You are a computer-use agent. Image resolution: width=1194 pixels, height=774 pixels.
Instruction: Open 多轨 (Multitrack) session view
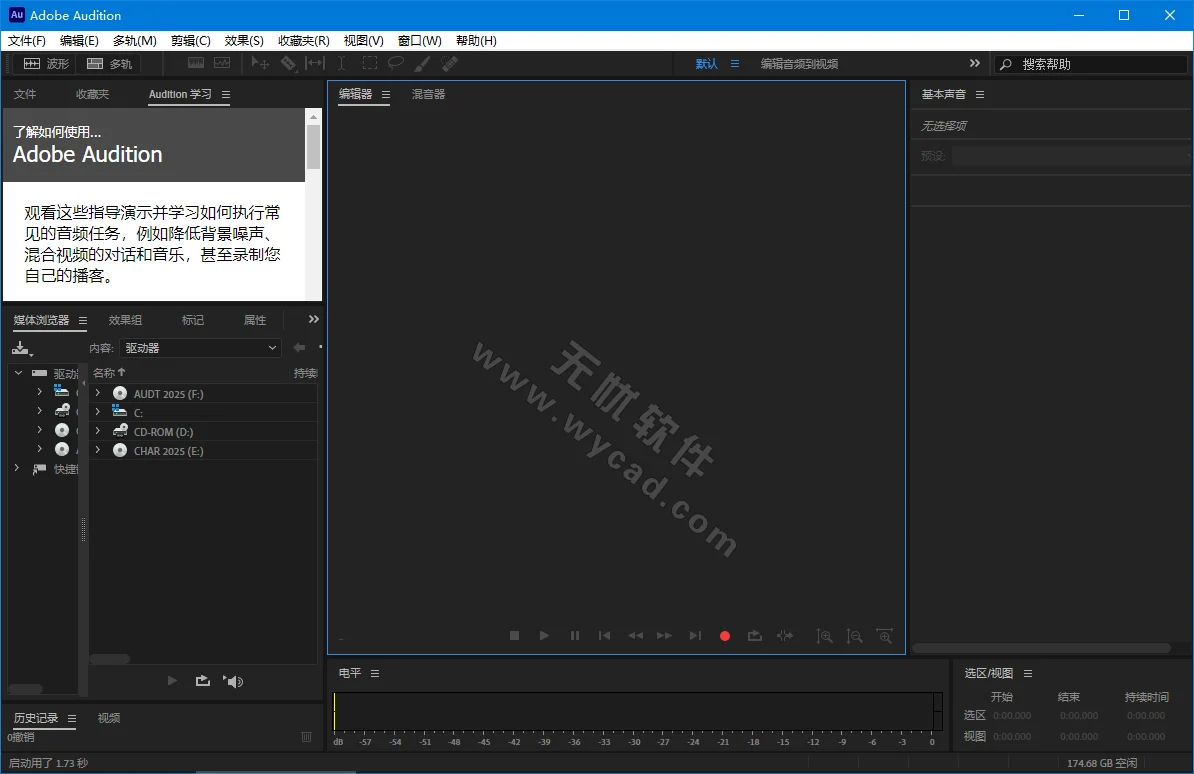[109, 63]
